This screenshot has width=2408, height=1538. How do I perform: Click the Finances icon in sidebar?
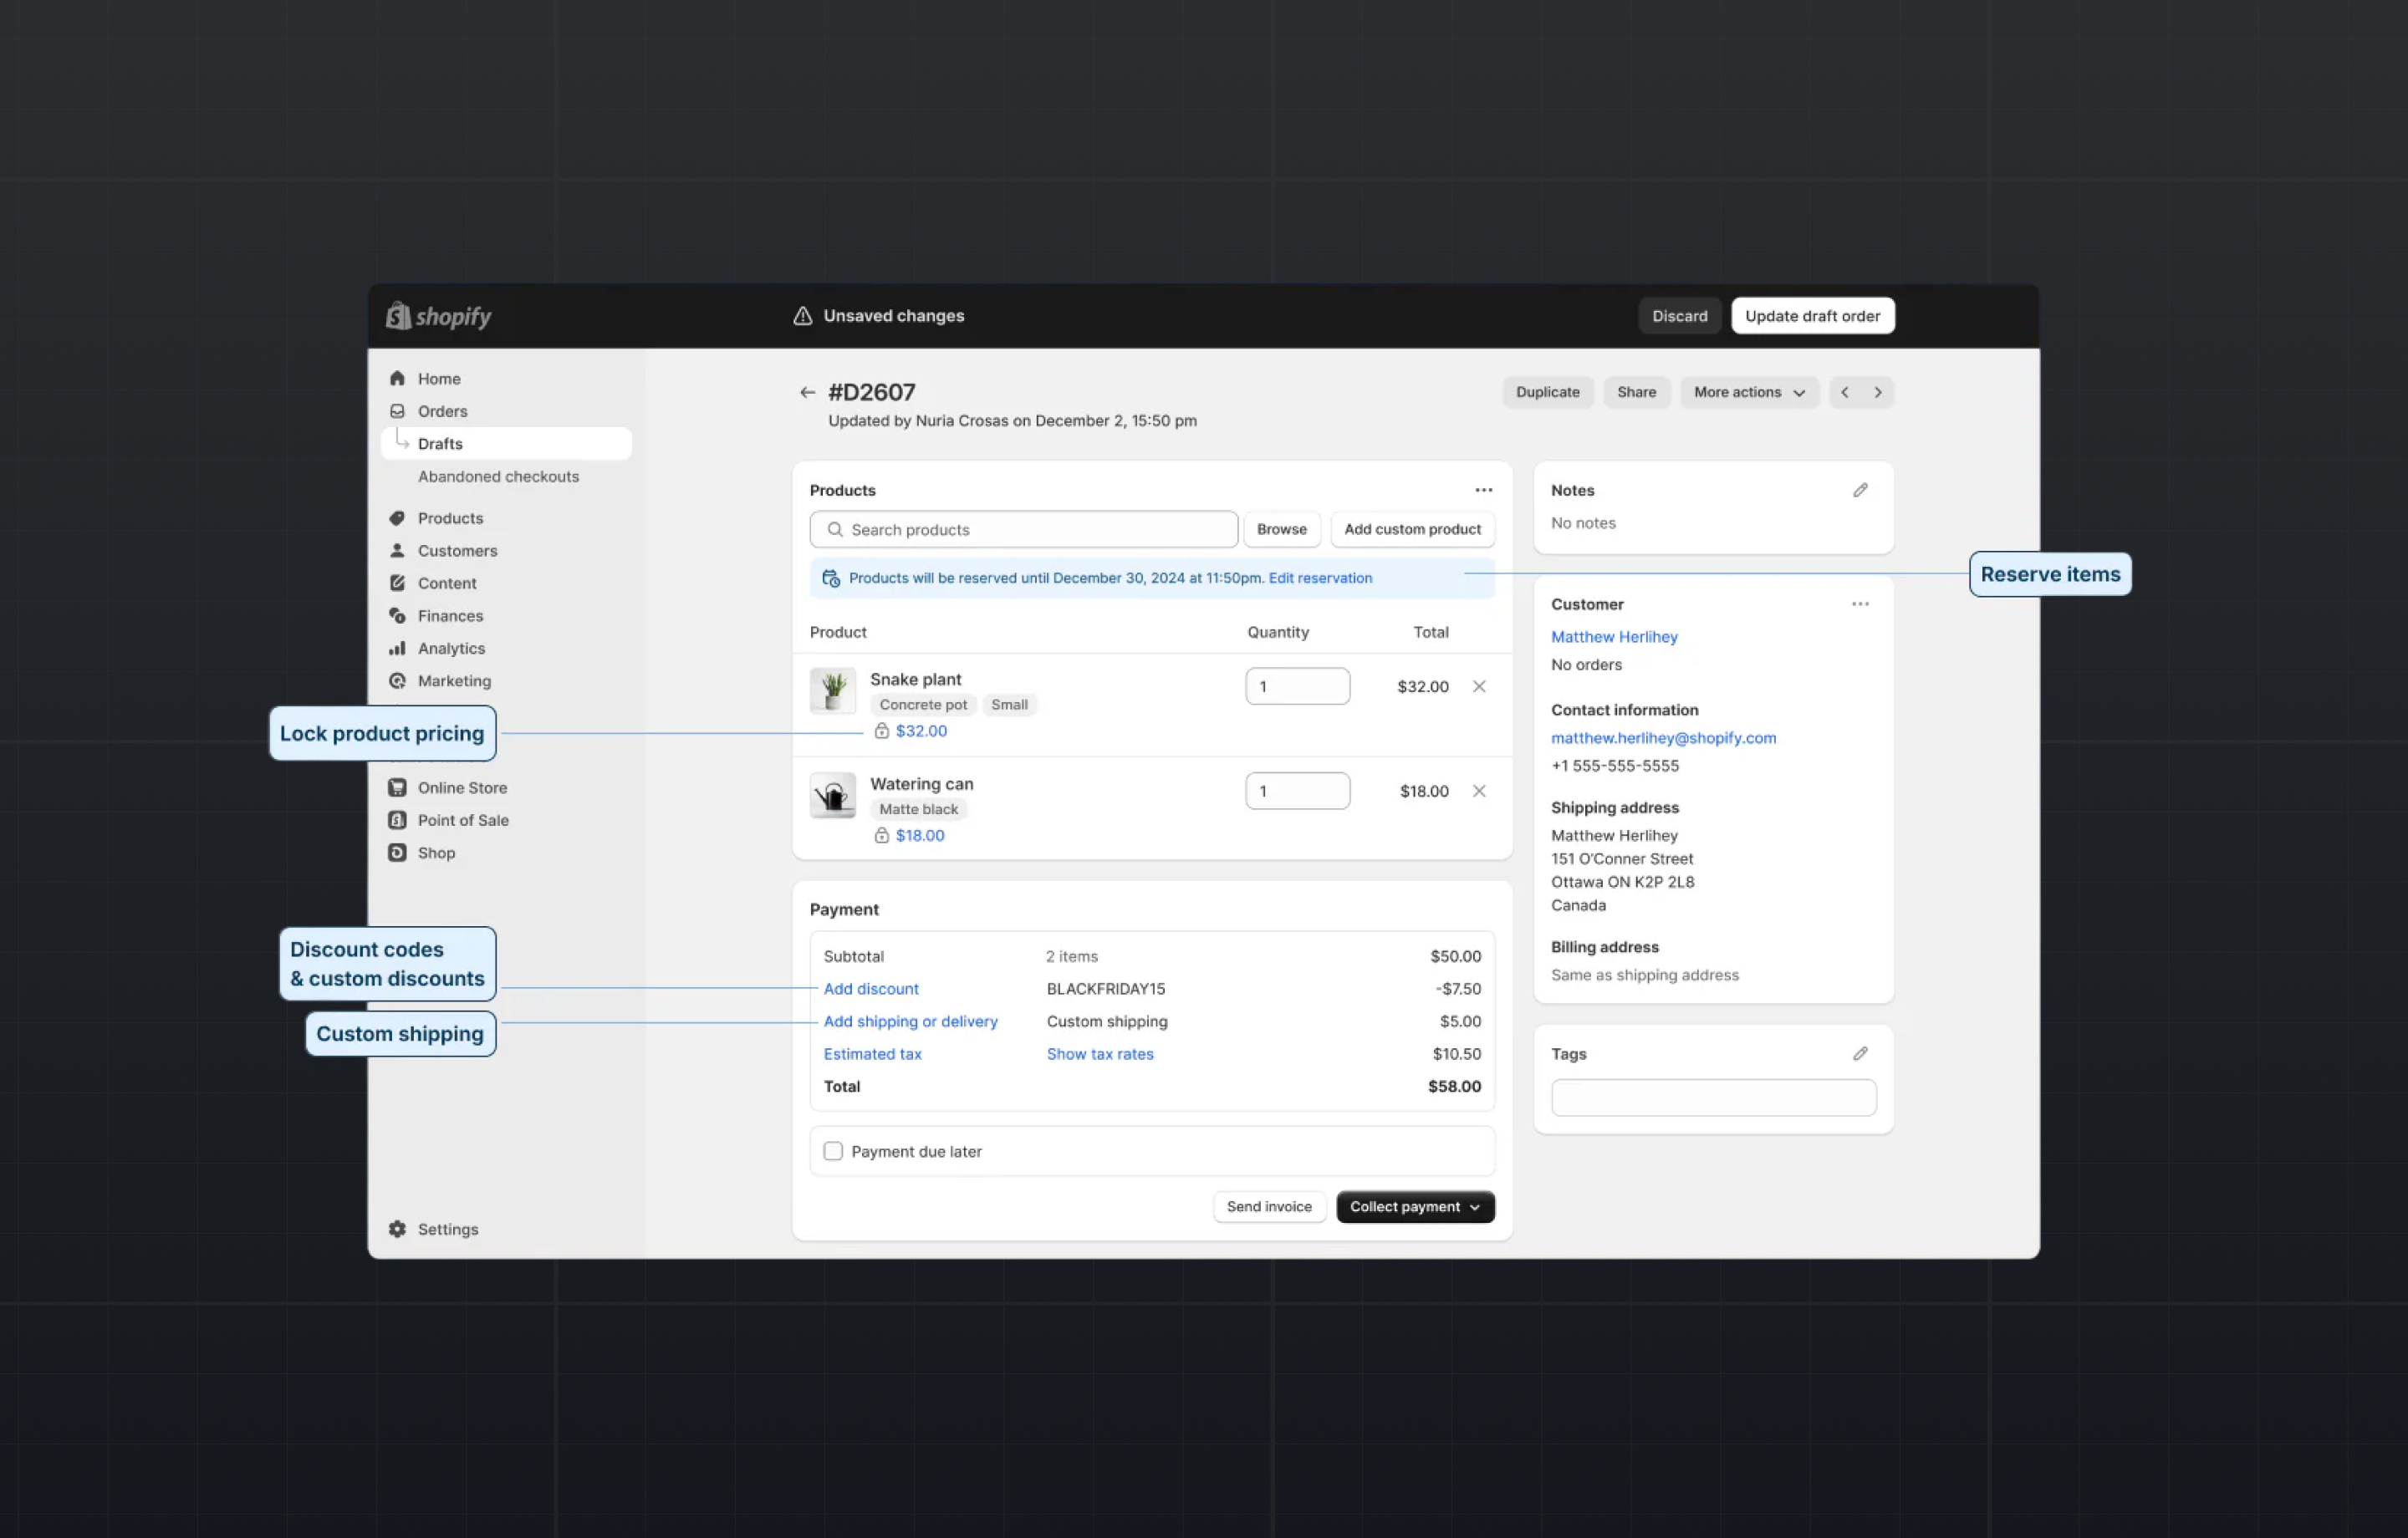tap(397, 615)
